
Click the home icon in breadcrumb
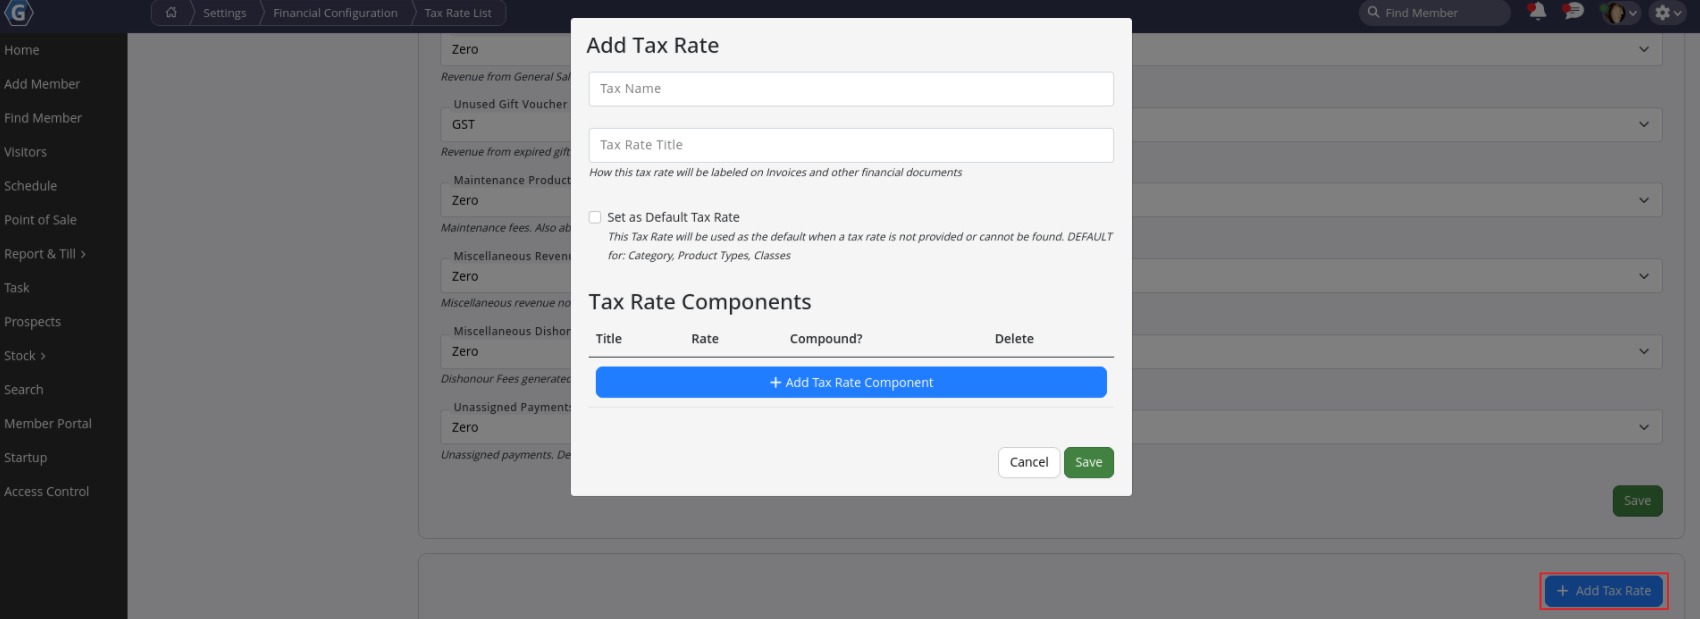tap(171, 13)
